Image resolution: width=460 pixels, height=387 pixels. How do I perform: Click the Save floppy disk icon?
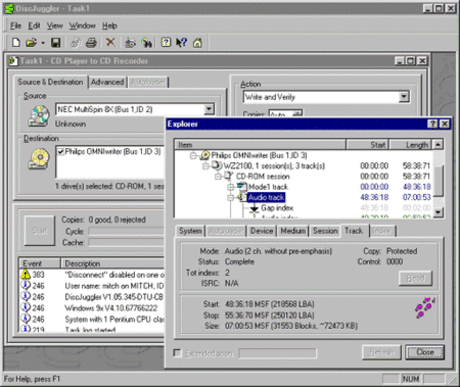coord(55,43)
